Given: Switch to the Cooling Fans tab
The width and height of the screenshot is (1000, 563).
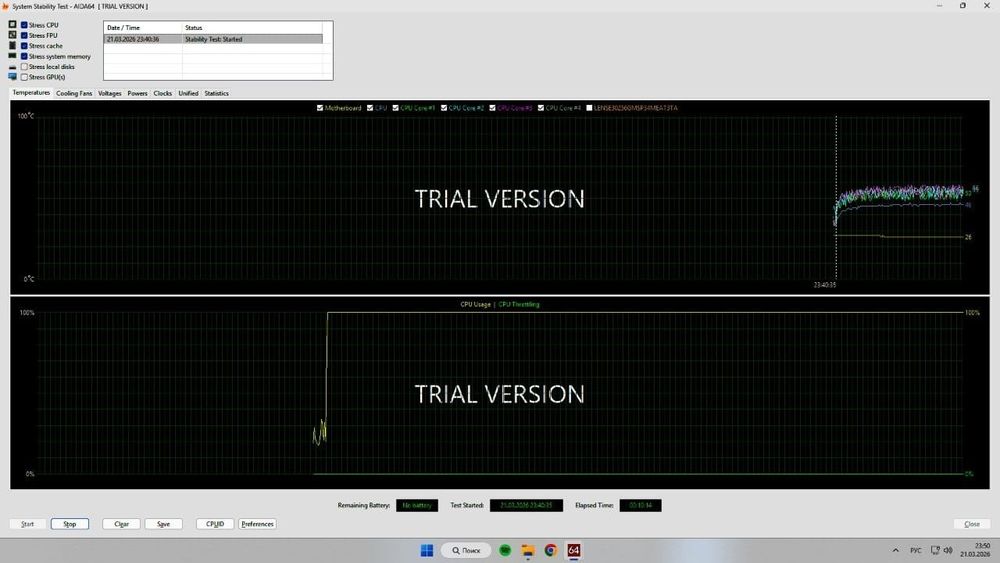Looking at the screenshot, I should (x=74, y=93).
